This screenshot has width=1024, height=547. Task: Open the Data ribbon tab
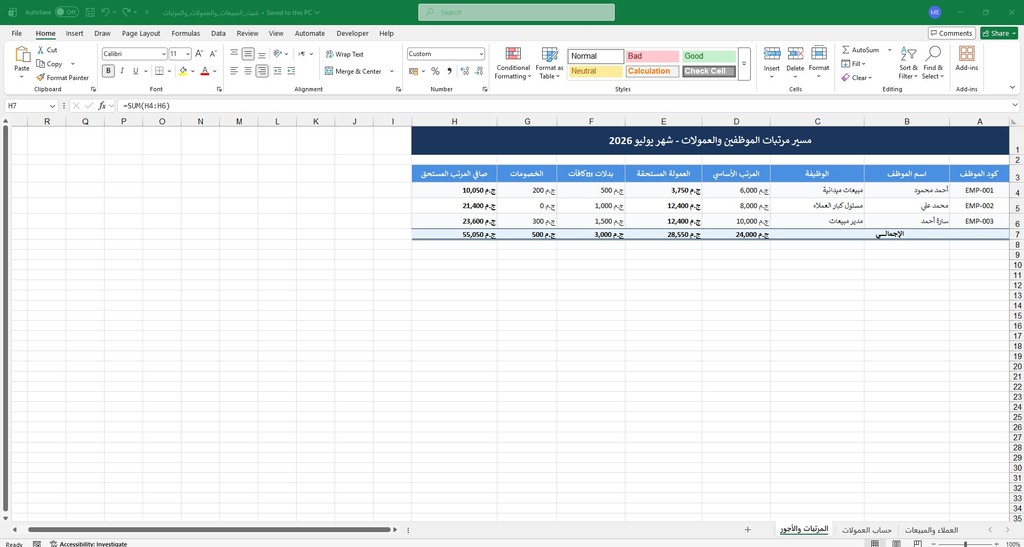point(218,33)
